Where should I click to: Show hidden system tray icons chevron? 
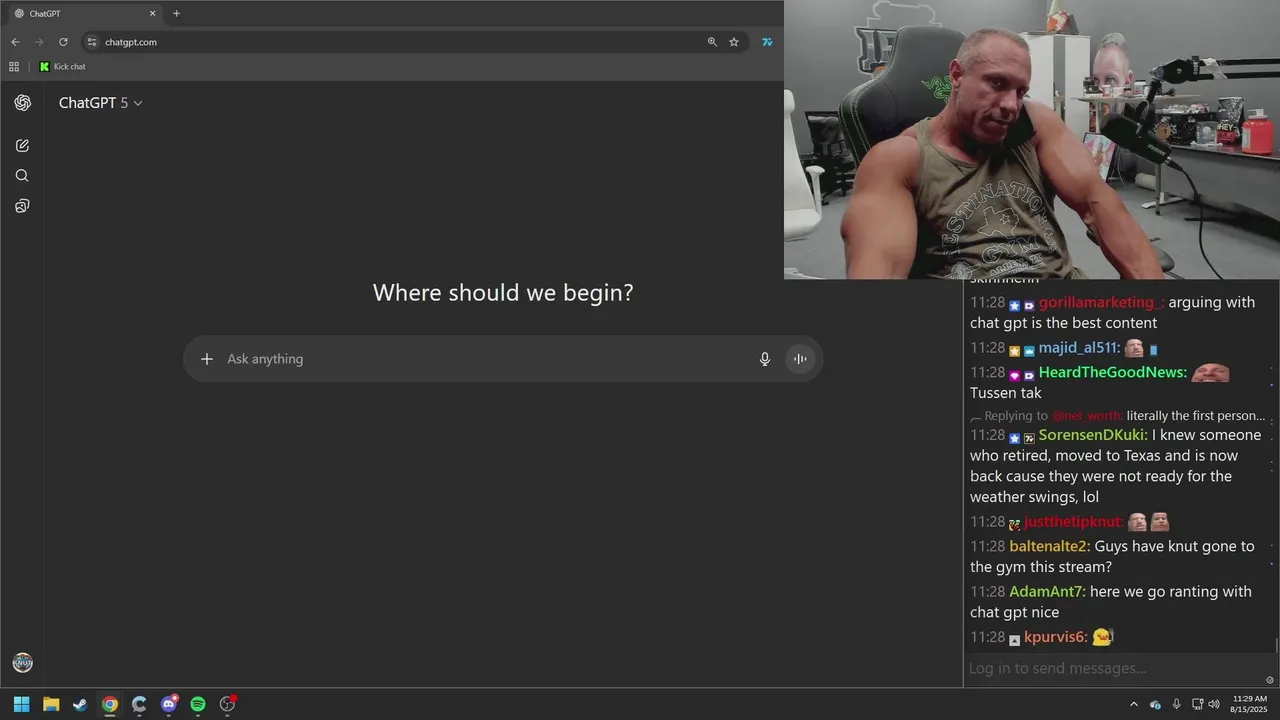pos(1133,704)
